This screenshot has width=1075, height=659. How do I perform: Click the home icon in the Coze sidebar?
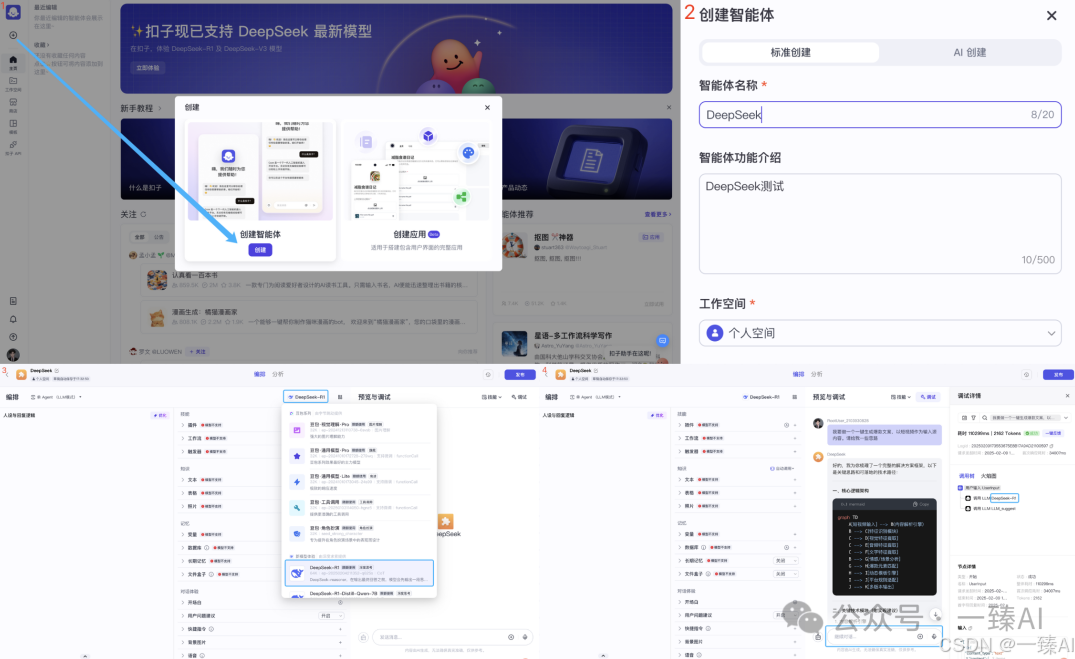(x=12, y=59)
